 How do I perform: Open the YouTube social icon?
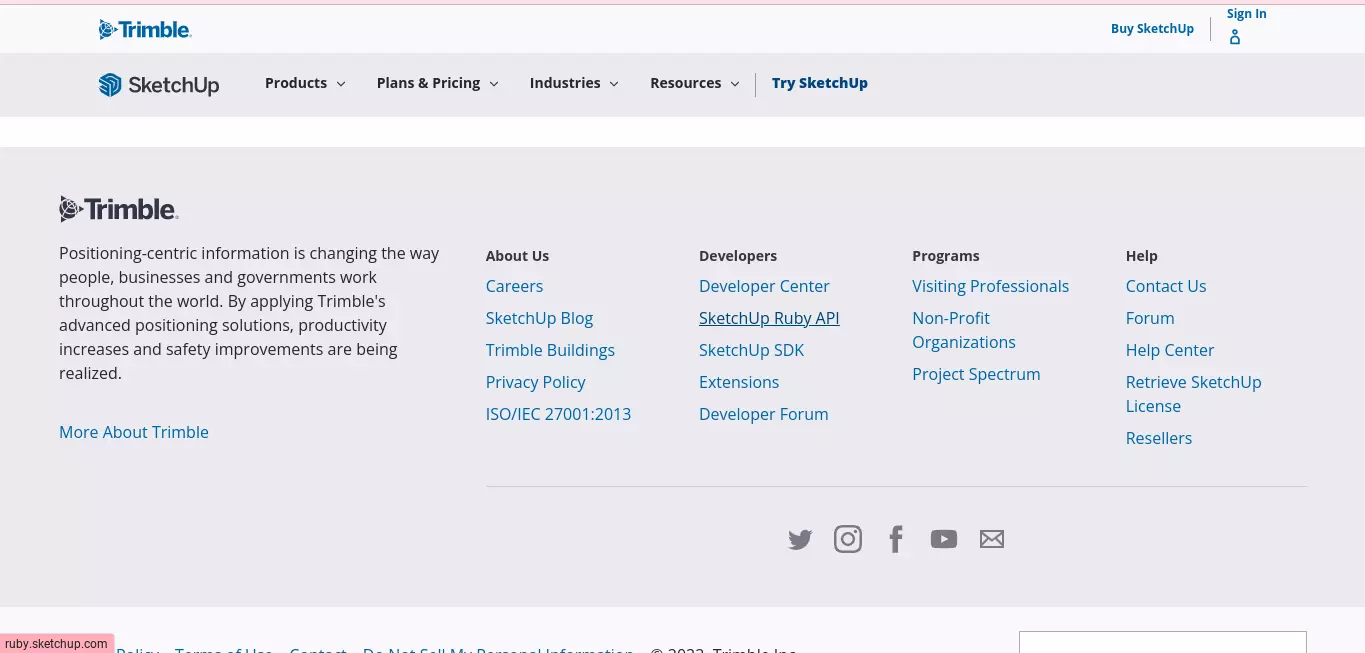click(944, 539)
